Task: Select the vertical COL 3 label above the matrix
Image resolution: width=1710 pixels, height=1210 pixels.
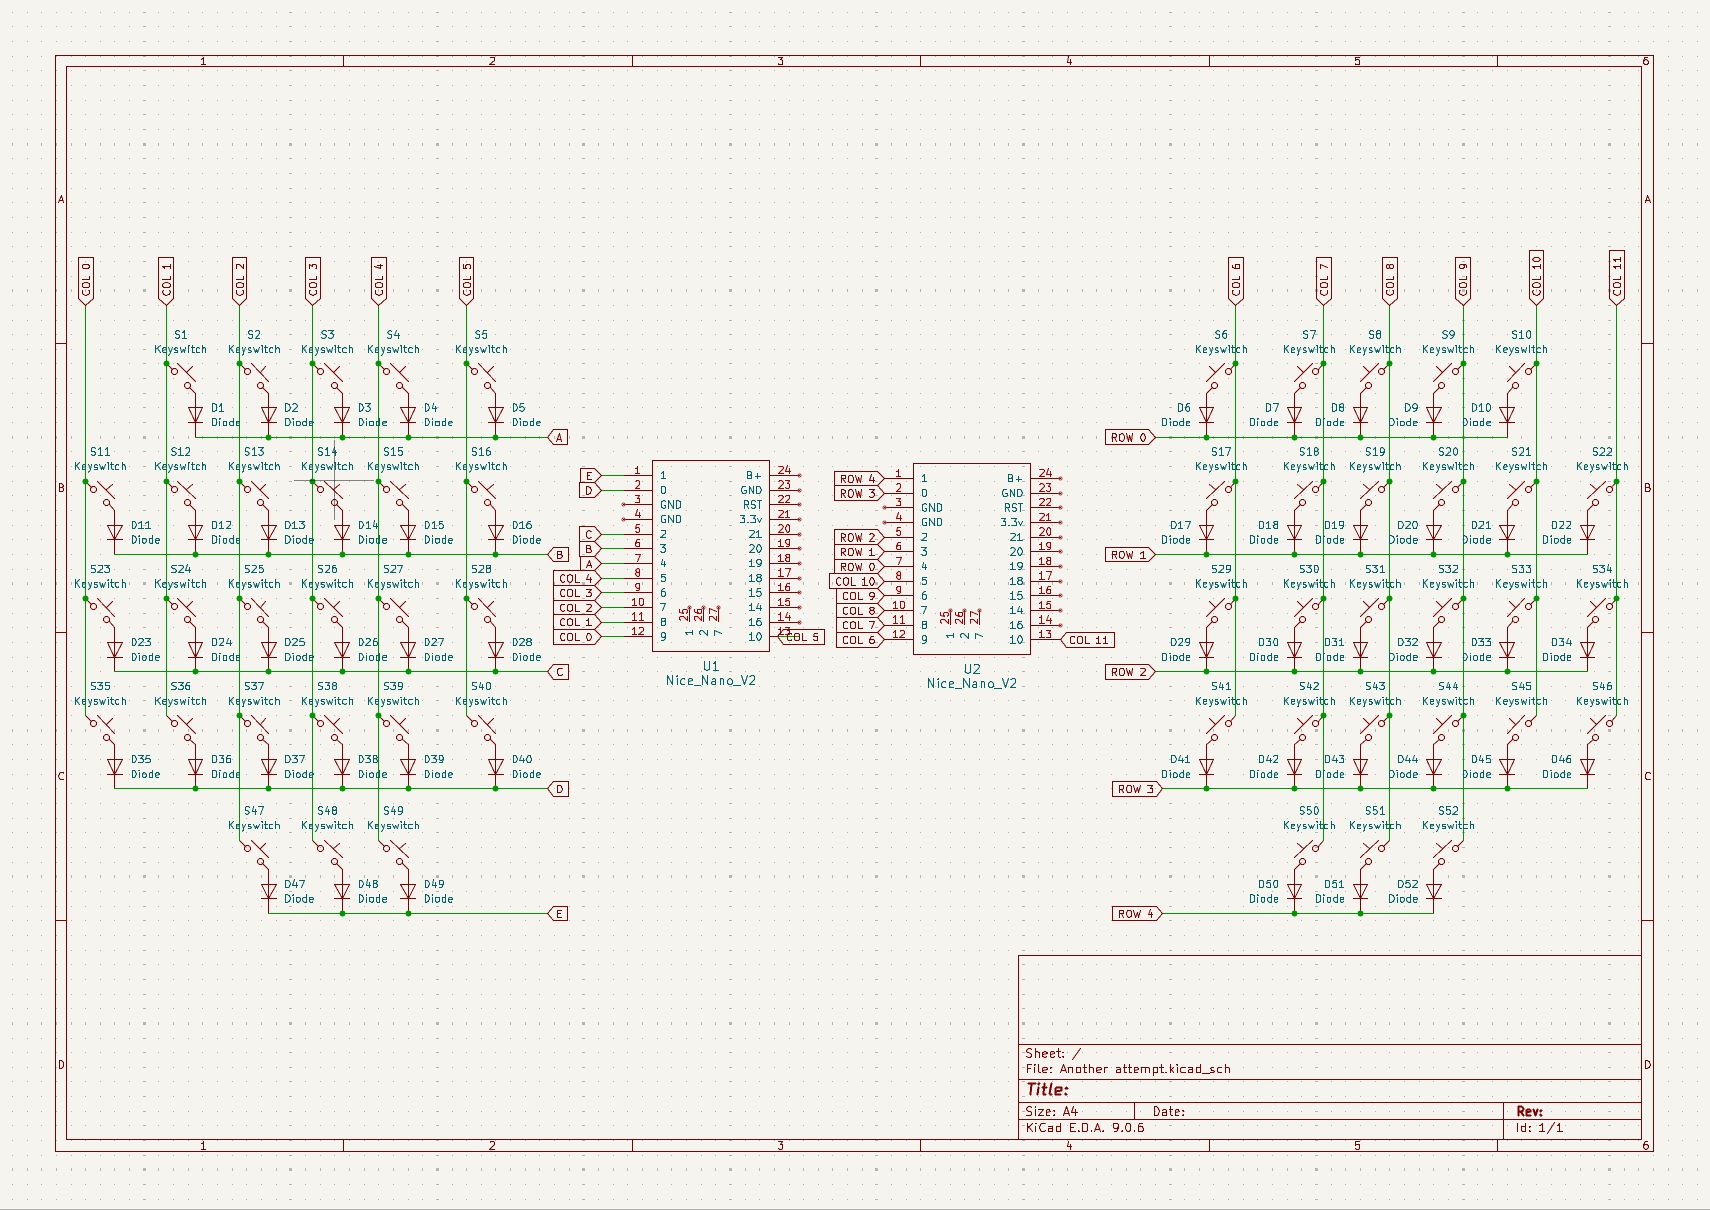Action: (x=313, y=280)
